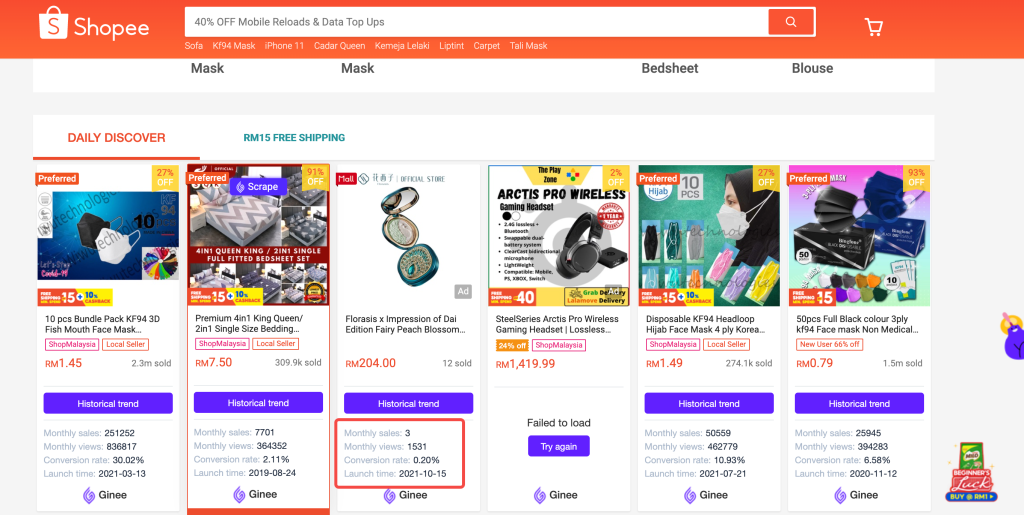Open the RM15 Free Shipping tab
This screenshot has height=515, width=1024.
295,138
